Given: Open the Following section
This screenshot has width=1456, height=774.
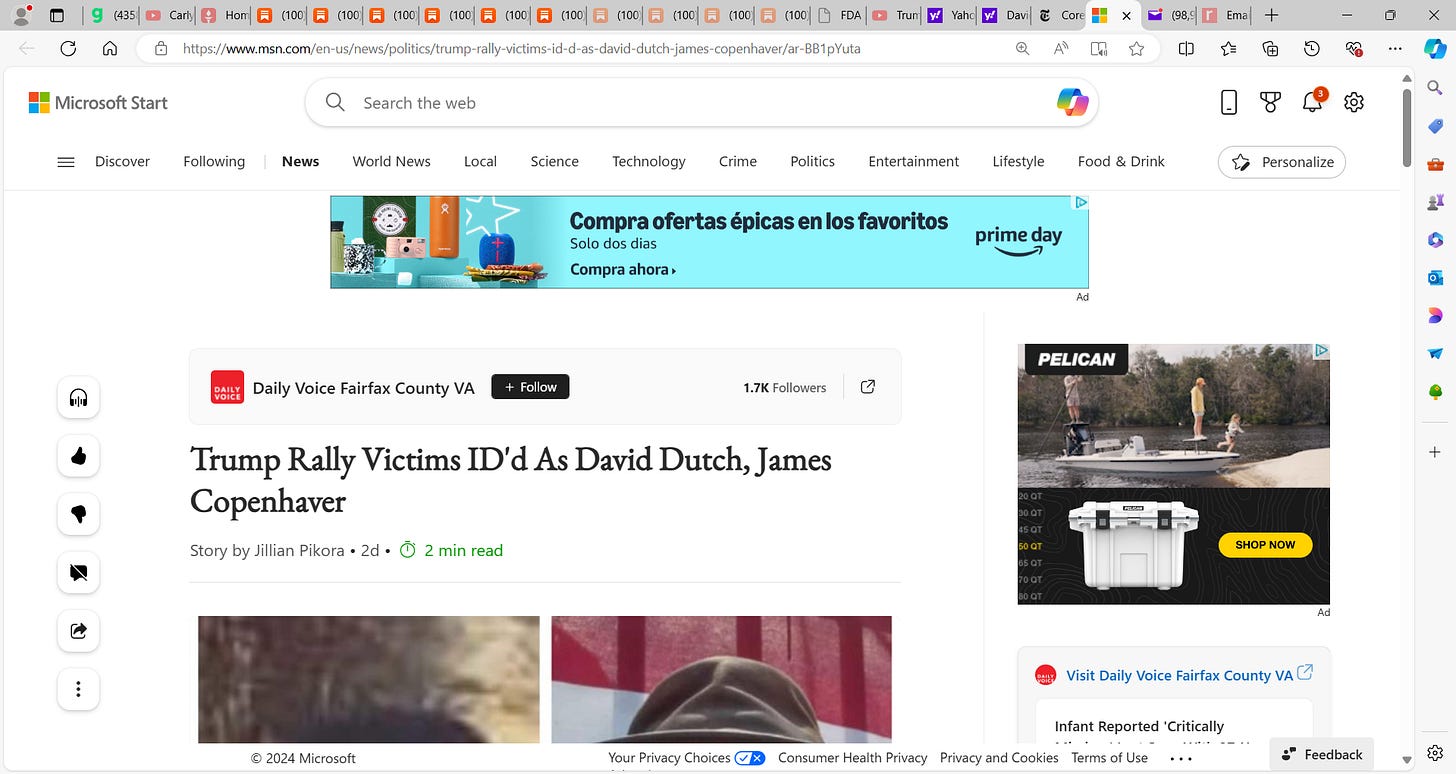Looking at the screenshot, I should point(214,161).
